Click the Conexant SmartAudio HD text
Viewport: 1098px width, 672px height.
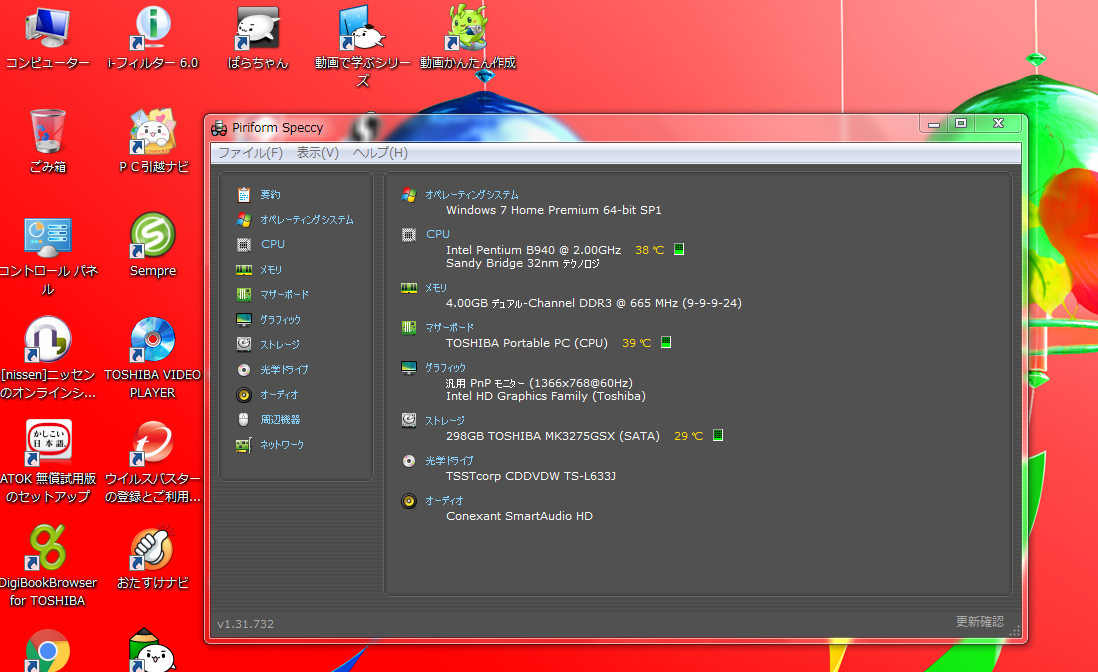(x=520, y=516)
